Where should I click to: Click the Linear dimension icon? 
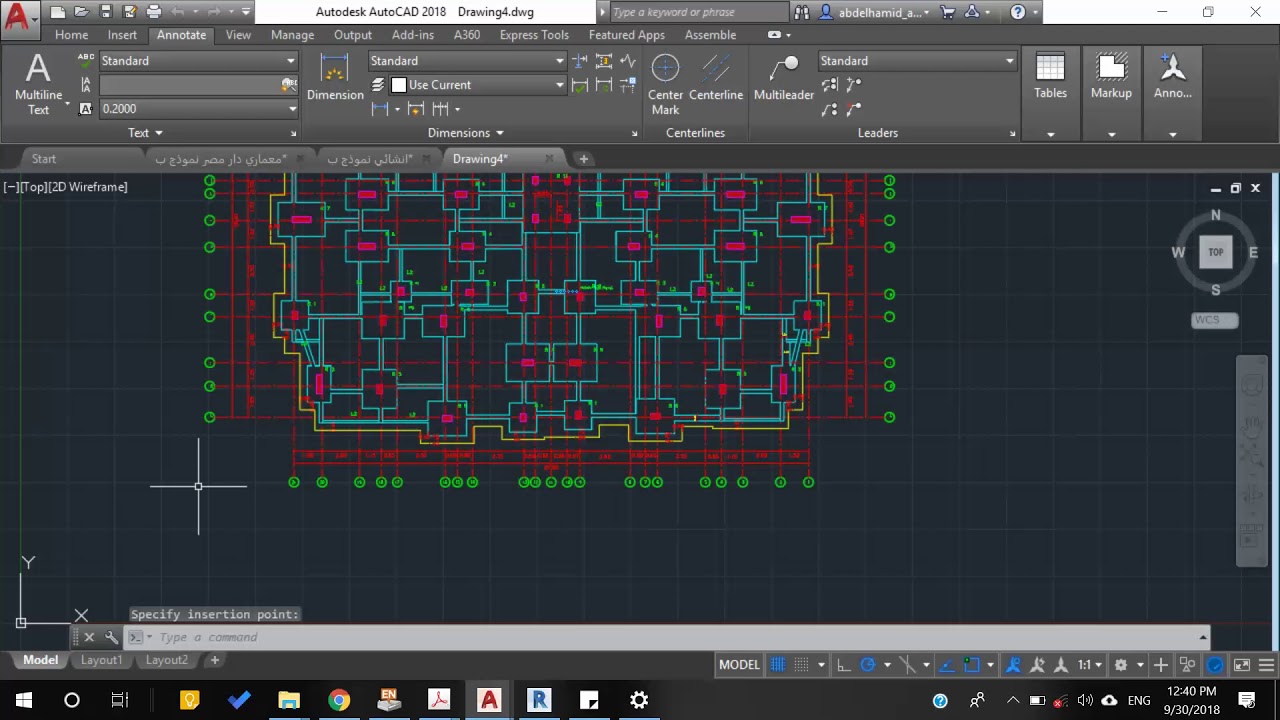(380, 109)
